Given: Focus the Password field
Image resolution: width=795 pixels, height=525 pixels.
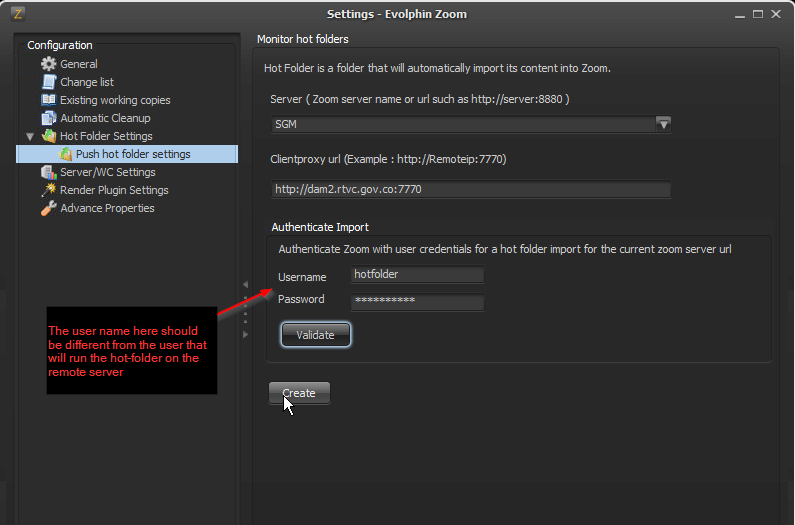Looking at the screenshot, I should coord(417,301).
